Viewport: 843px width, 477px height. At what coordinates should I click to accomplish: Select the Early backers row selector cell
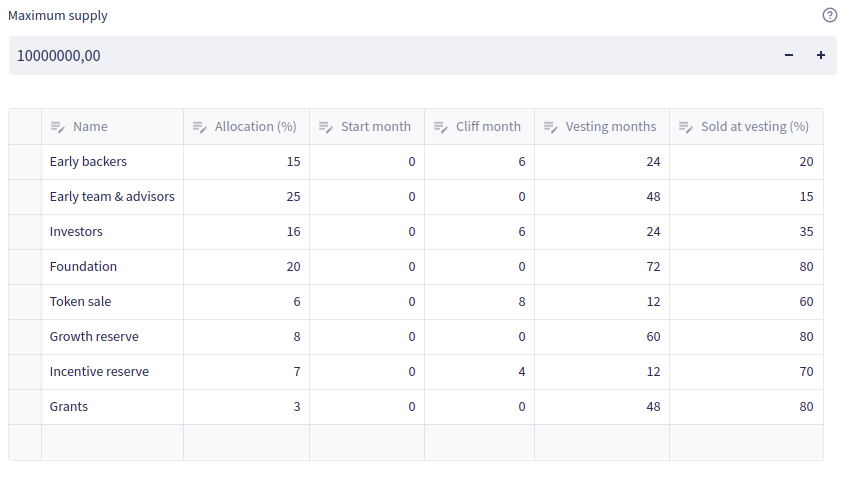(25, 162)
